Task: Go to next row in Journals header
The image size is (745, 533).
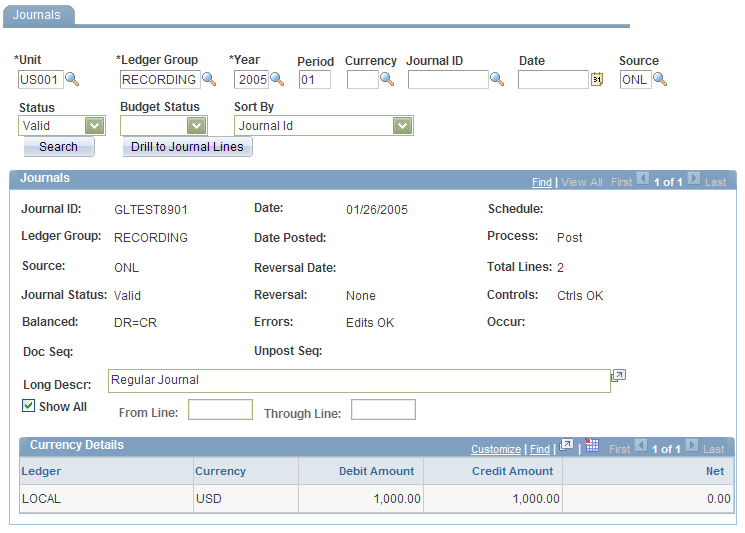Action: click(x=694, y=179)
